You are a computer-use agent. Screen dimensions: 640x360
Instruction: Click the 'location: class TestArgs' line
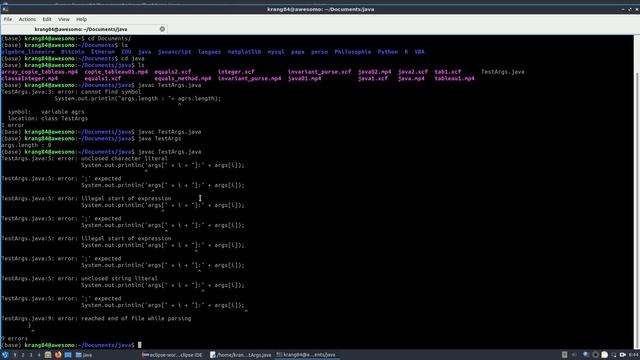(48, 118)
